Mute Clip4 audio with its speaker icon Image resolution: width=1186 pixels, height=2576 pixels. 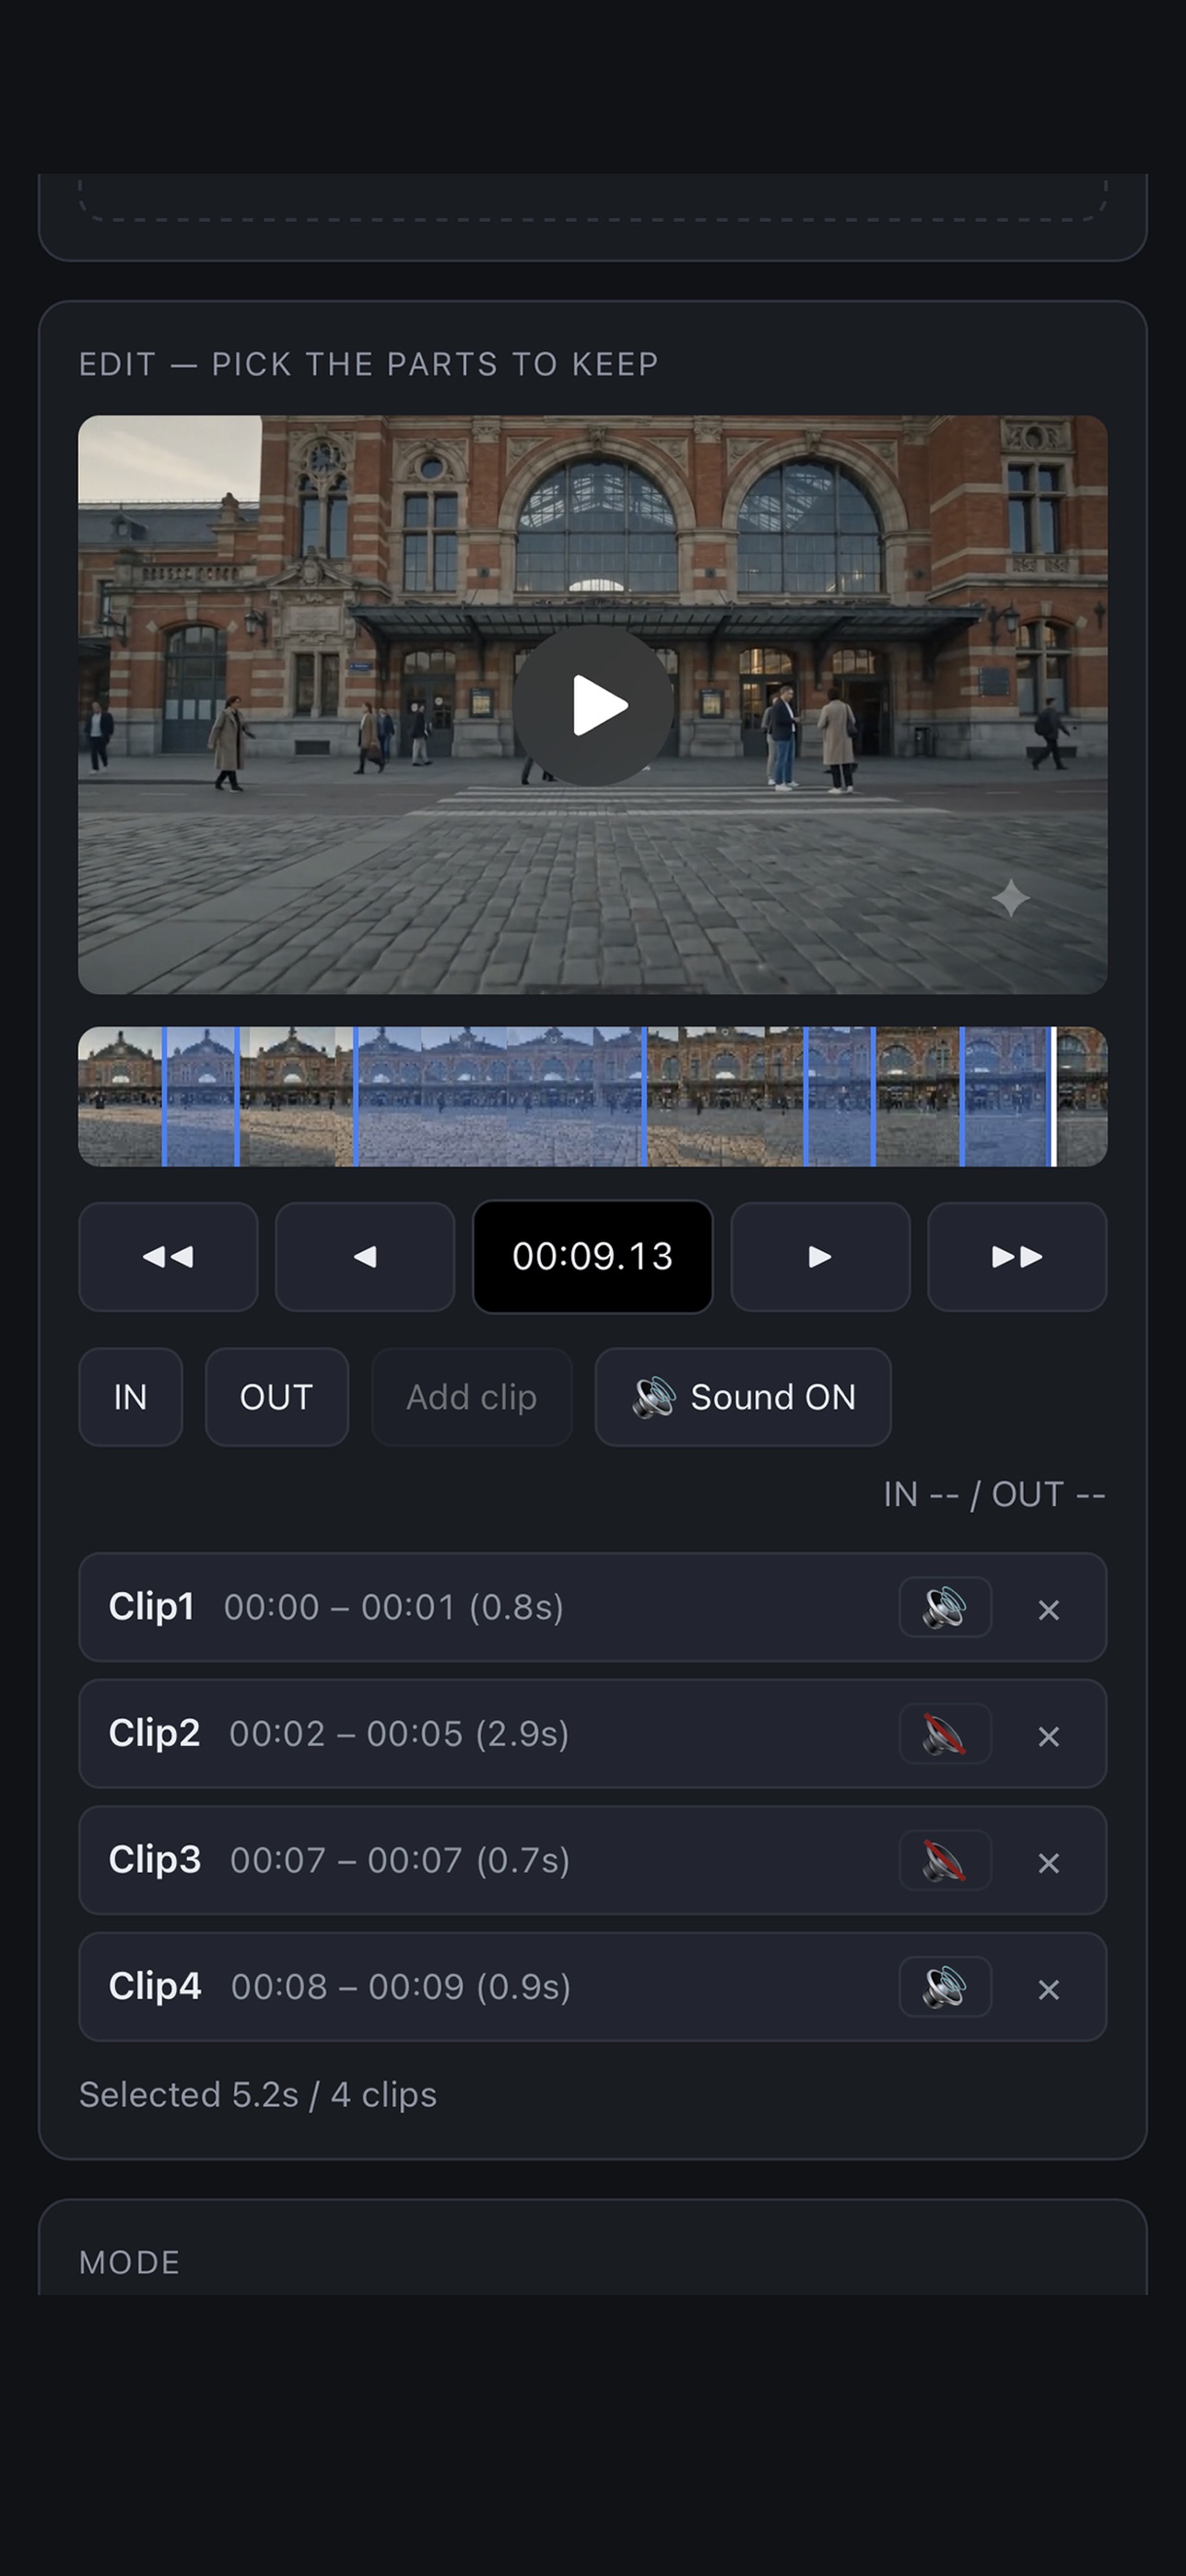pyautogui.click(x=945, y=1987)
